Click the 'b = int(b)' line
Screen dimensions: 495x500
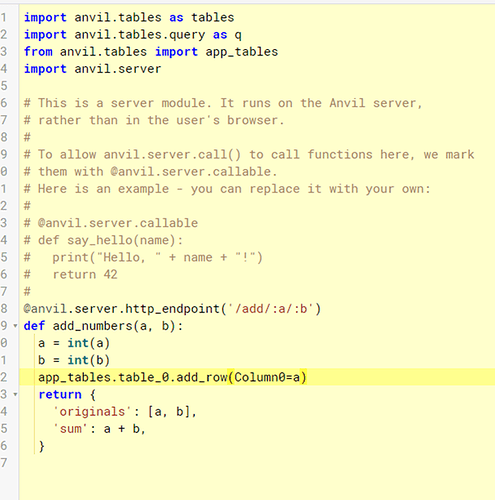[x=74, y=360]
